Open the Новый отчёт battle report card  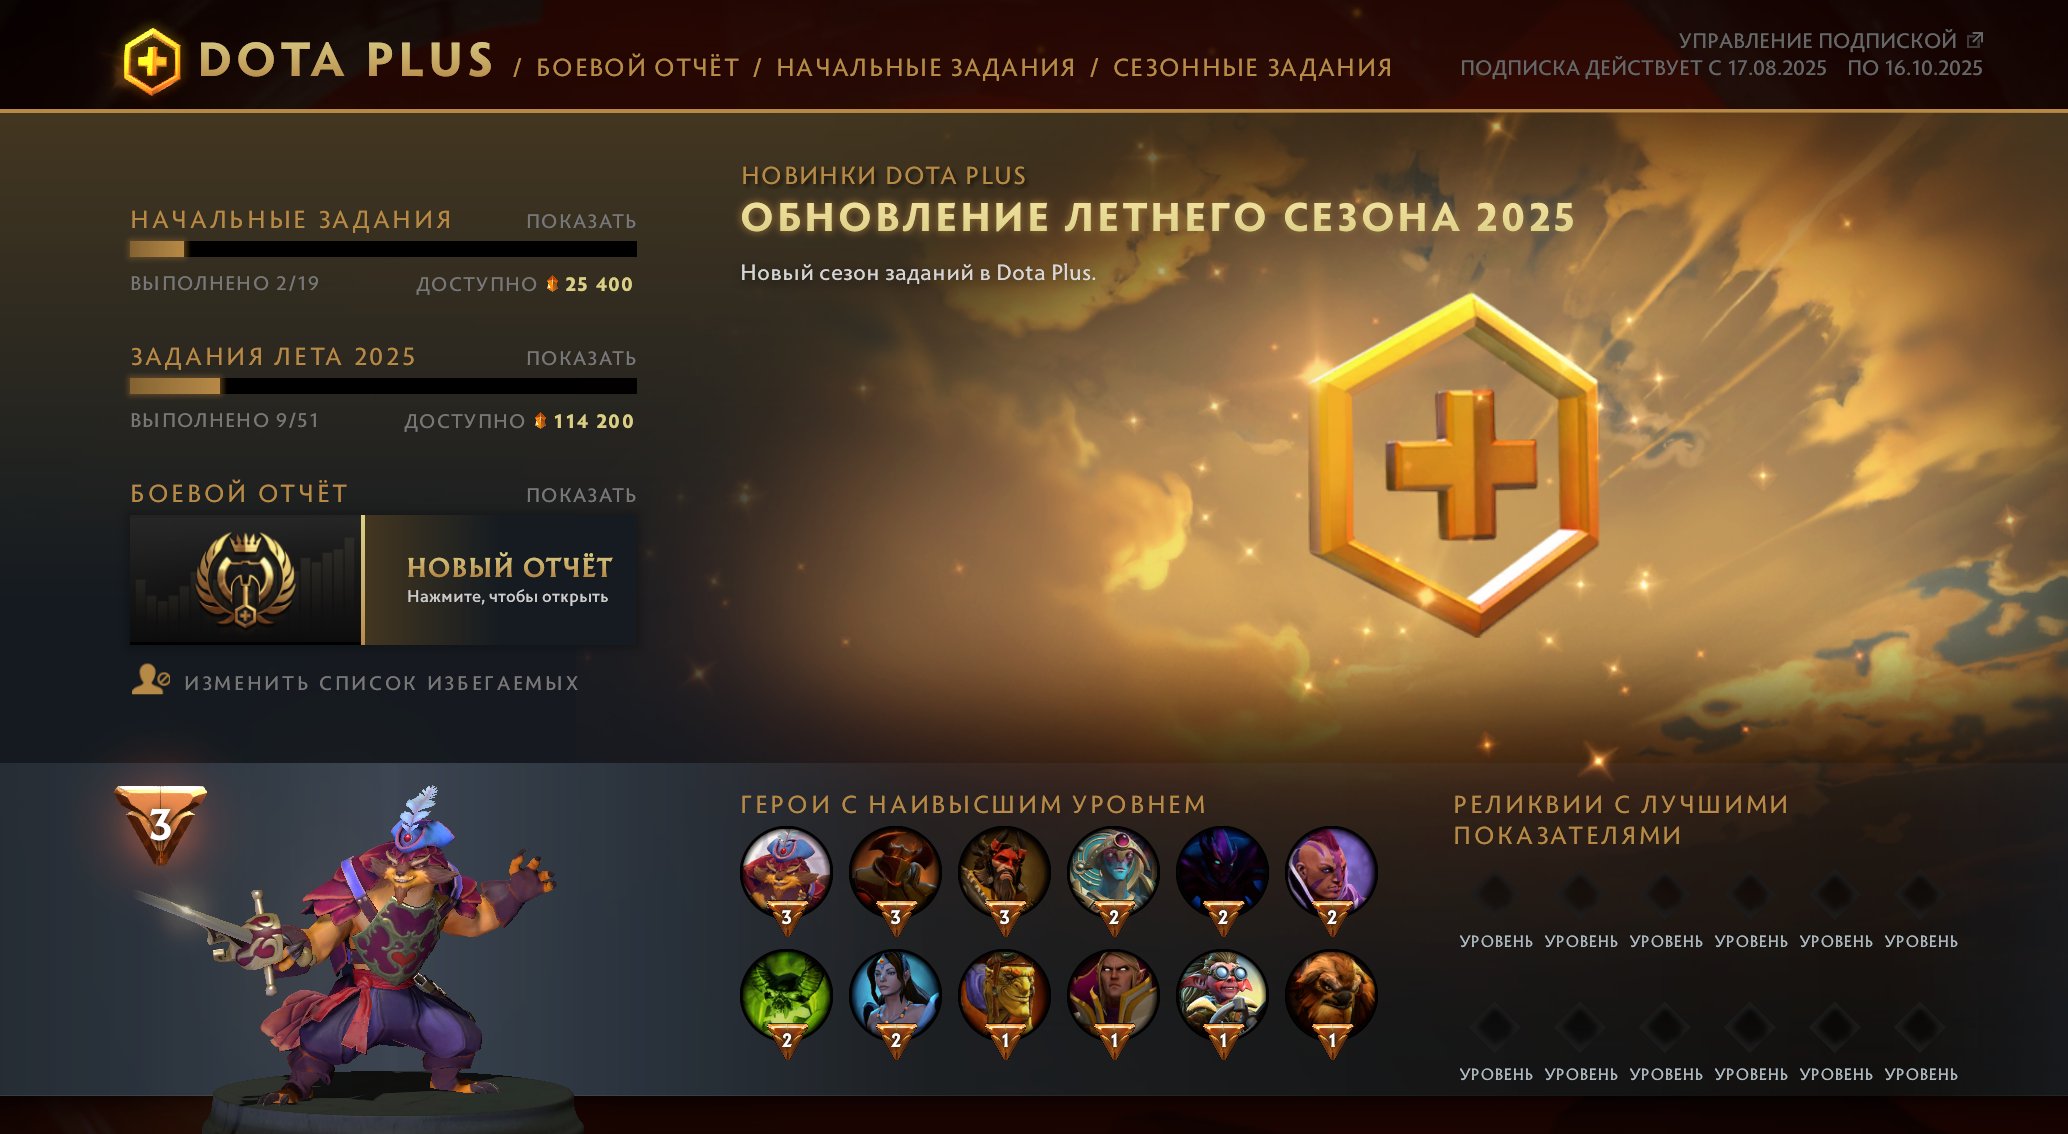click(x=383, y=580)
